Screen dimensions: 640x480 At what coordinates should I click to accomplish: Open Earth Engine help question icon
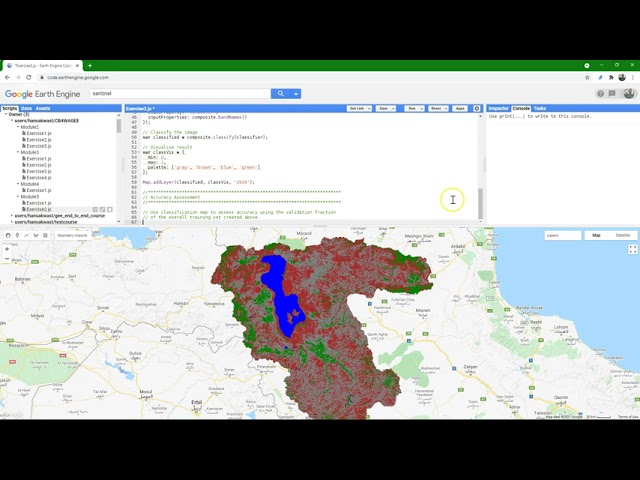click(600, 93)
